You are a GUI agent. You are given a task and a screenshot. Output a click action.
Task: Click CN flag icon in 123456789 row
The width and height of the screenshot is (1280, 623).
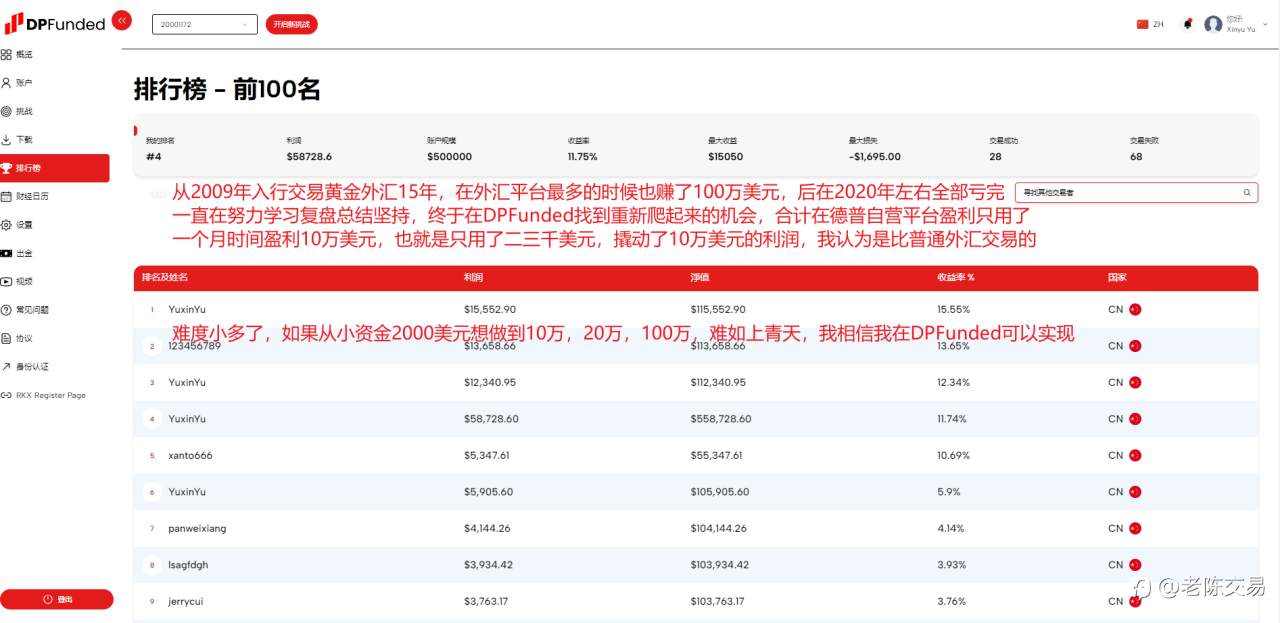pyautogui.click(x=1135, y=346)
